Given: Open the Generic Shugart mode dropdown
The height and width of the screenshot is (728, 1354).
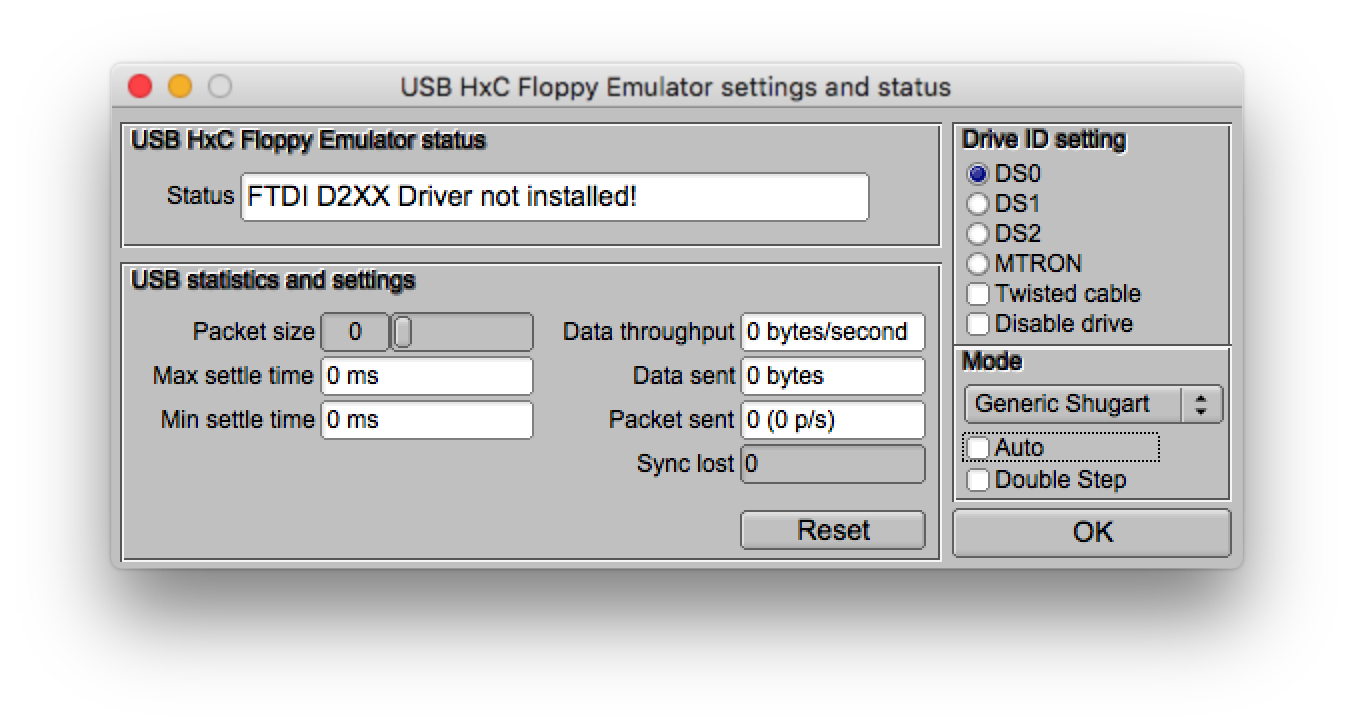Looking at the screenshot, I should point(1093,404).
